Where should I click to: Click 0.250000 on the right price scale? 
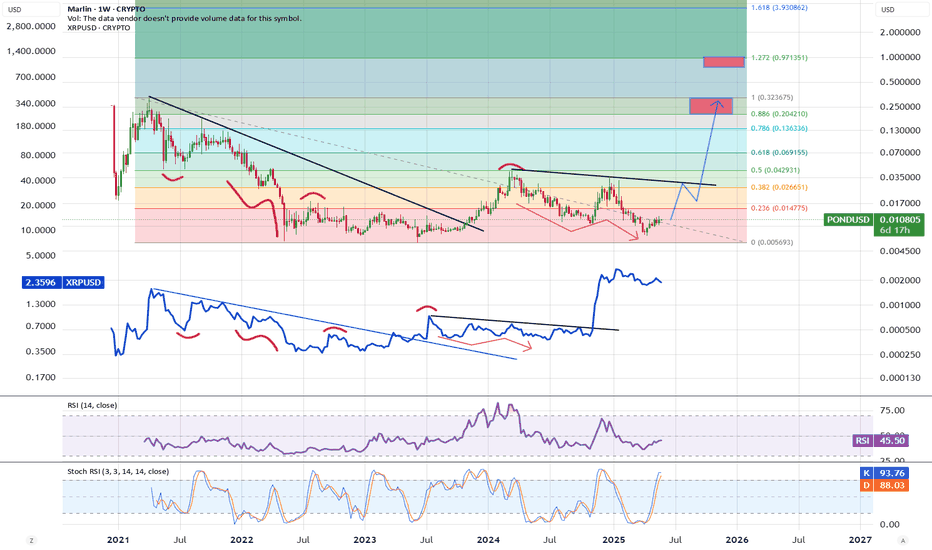[900, 107]
